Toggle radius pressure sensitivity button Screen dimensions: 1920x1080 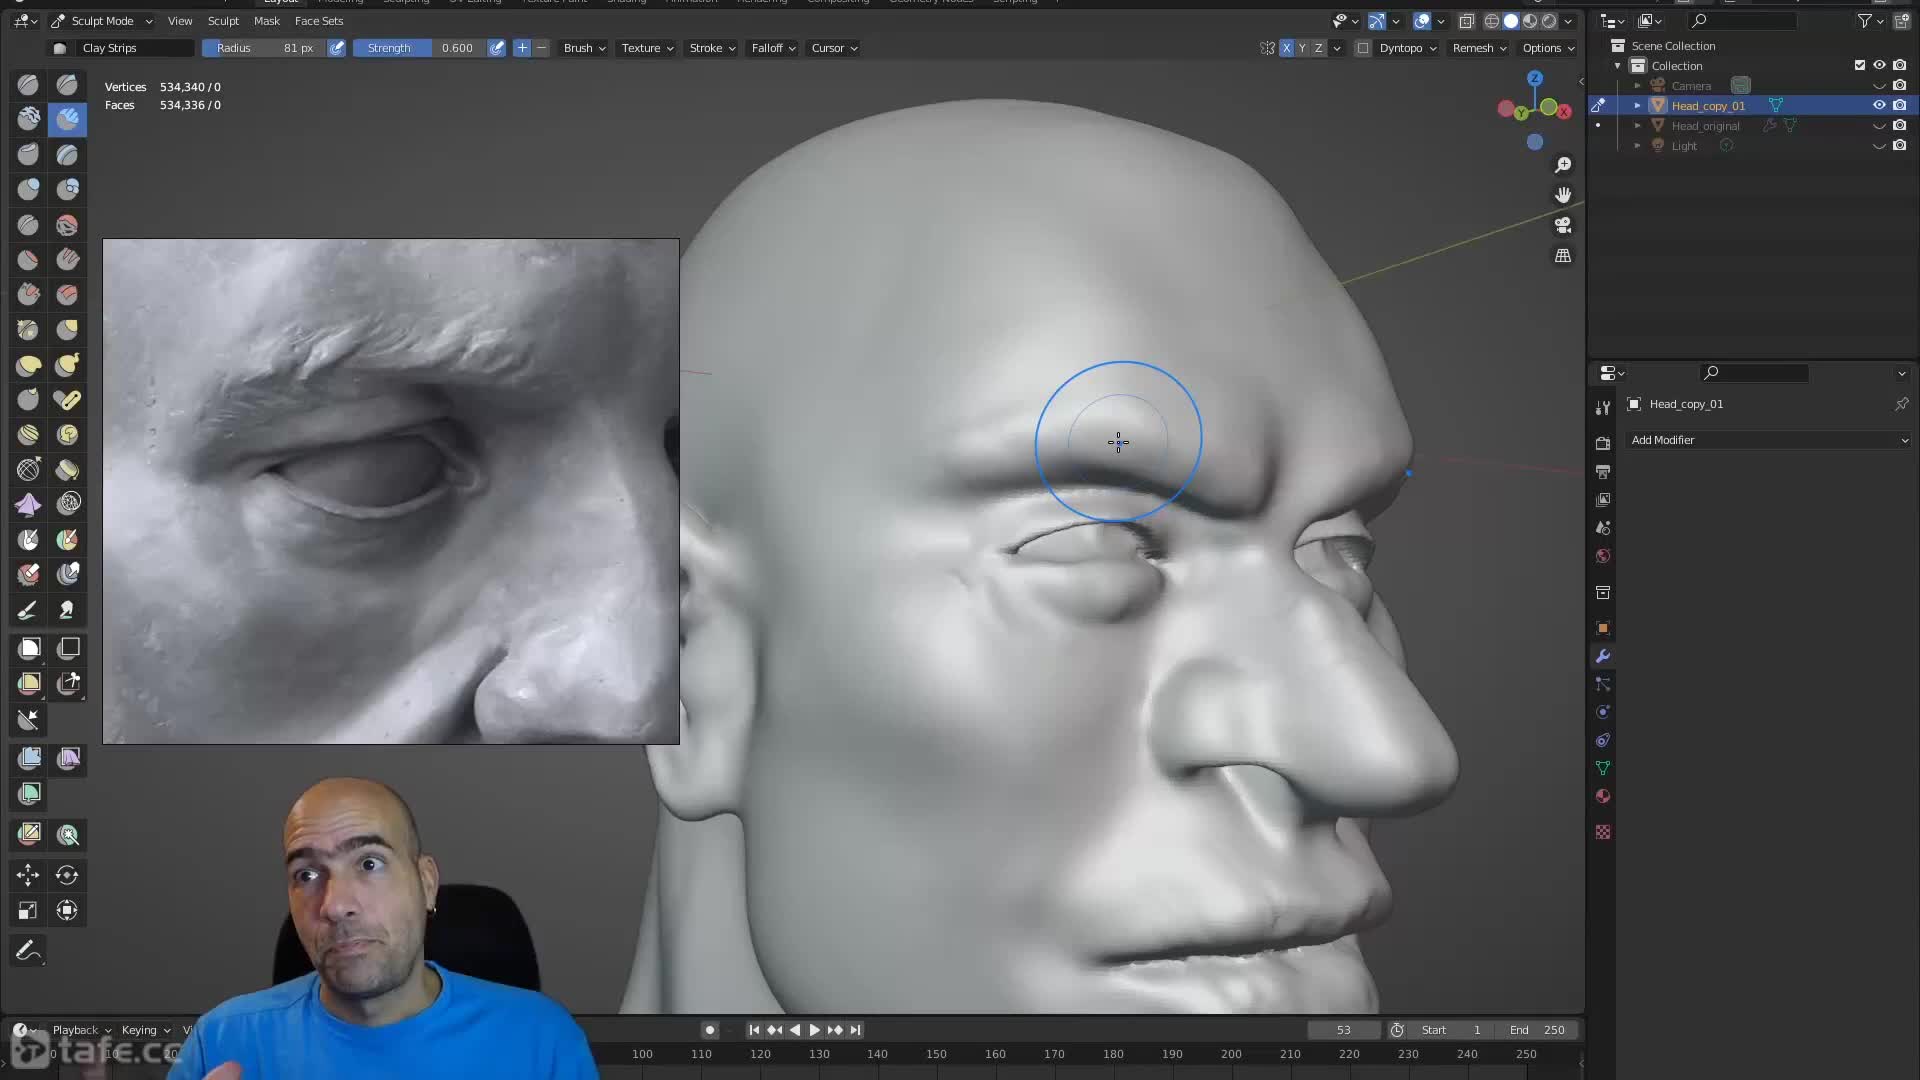click(x=337, y=48)
